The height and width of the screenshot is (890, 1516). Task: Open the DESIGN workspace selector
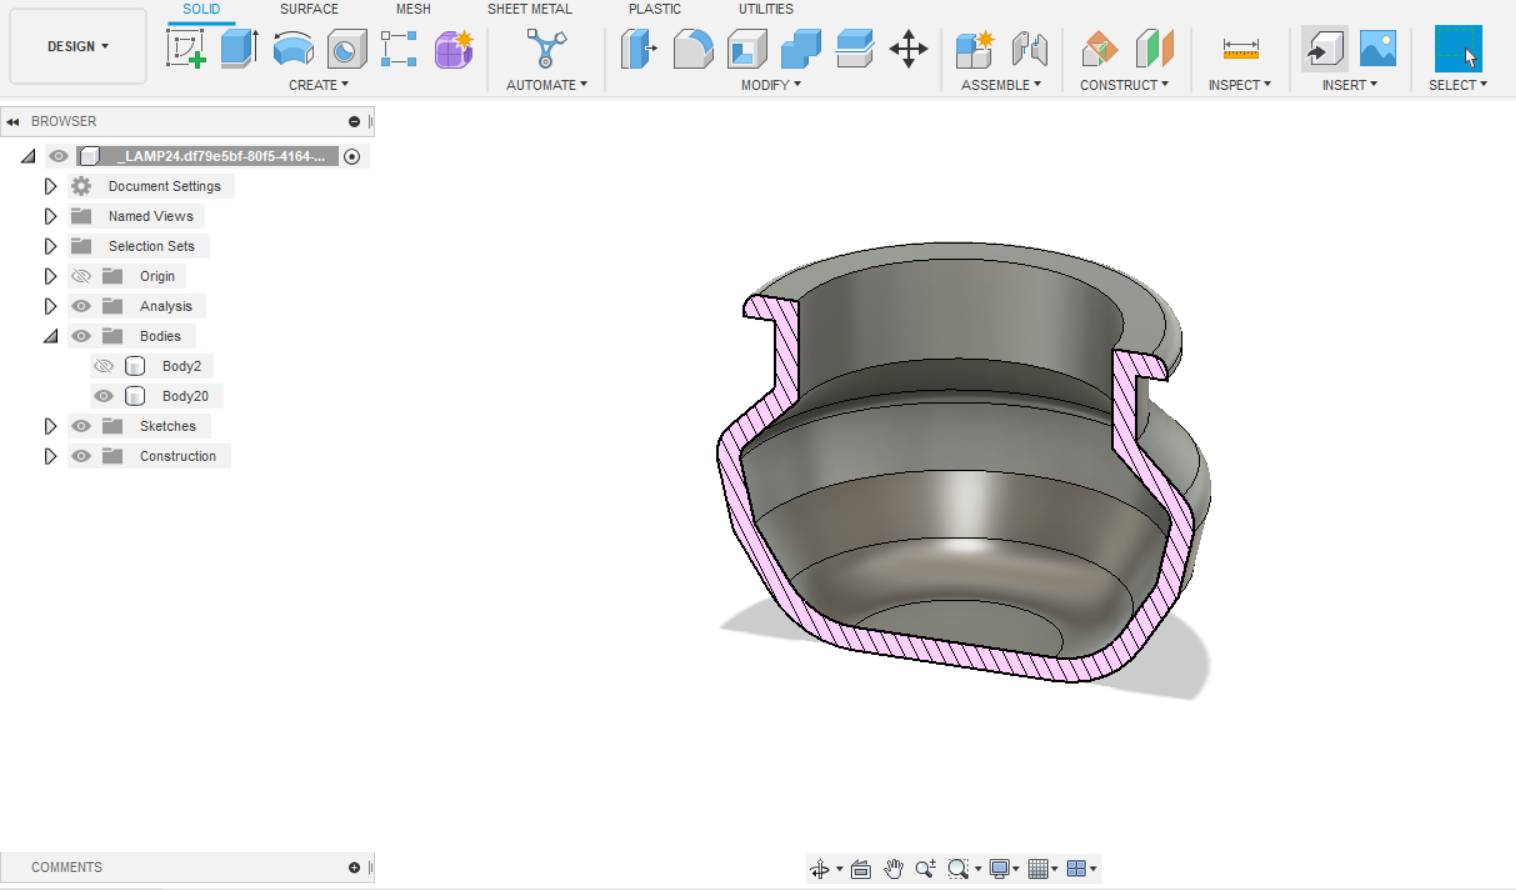pos(77,45)
